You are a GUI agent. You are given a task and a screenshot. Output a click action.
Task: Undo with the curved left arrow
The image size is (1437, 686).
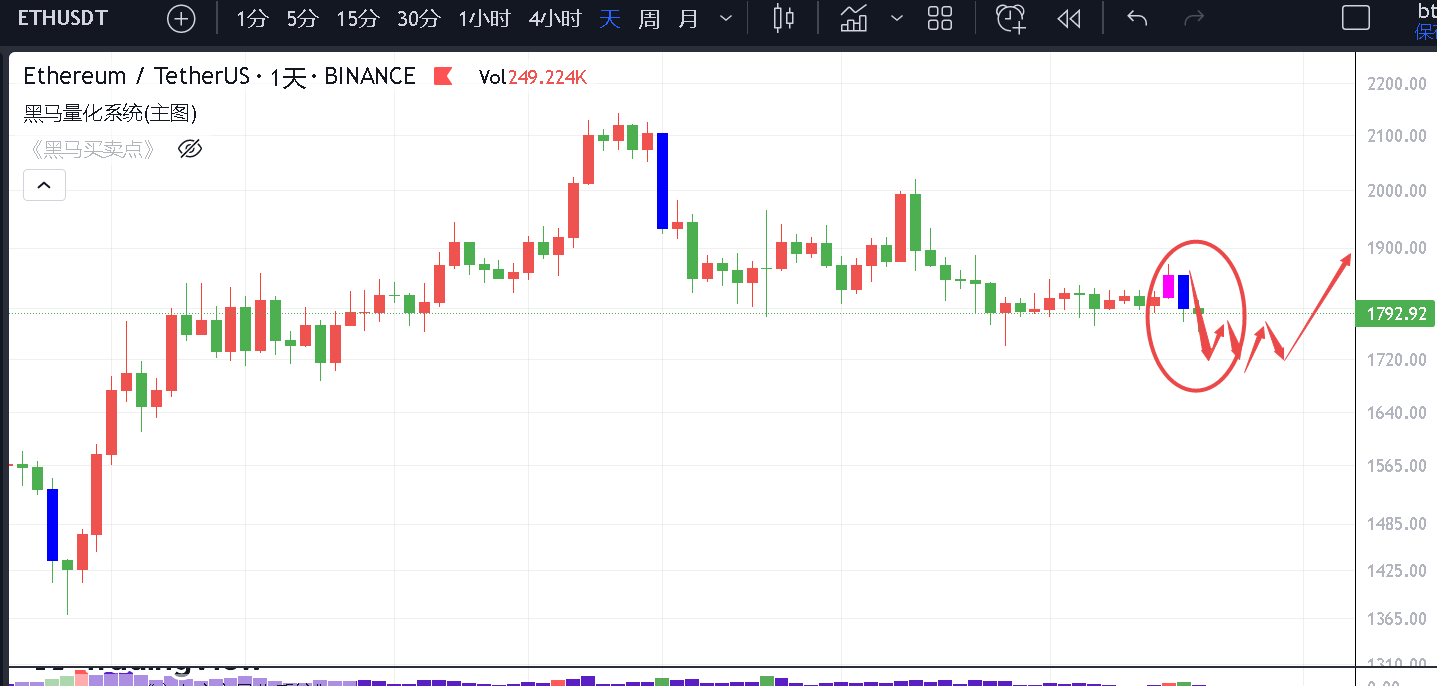pos(1137,18)
